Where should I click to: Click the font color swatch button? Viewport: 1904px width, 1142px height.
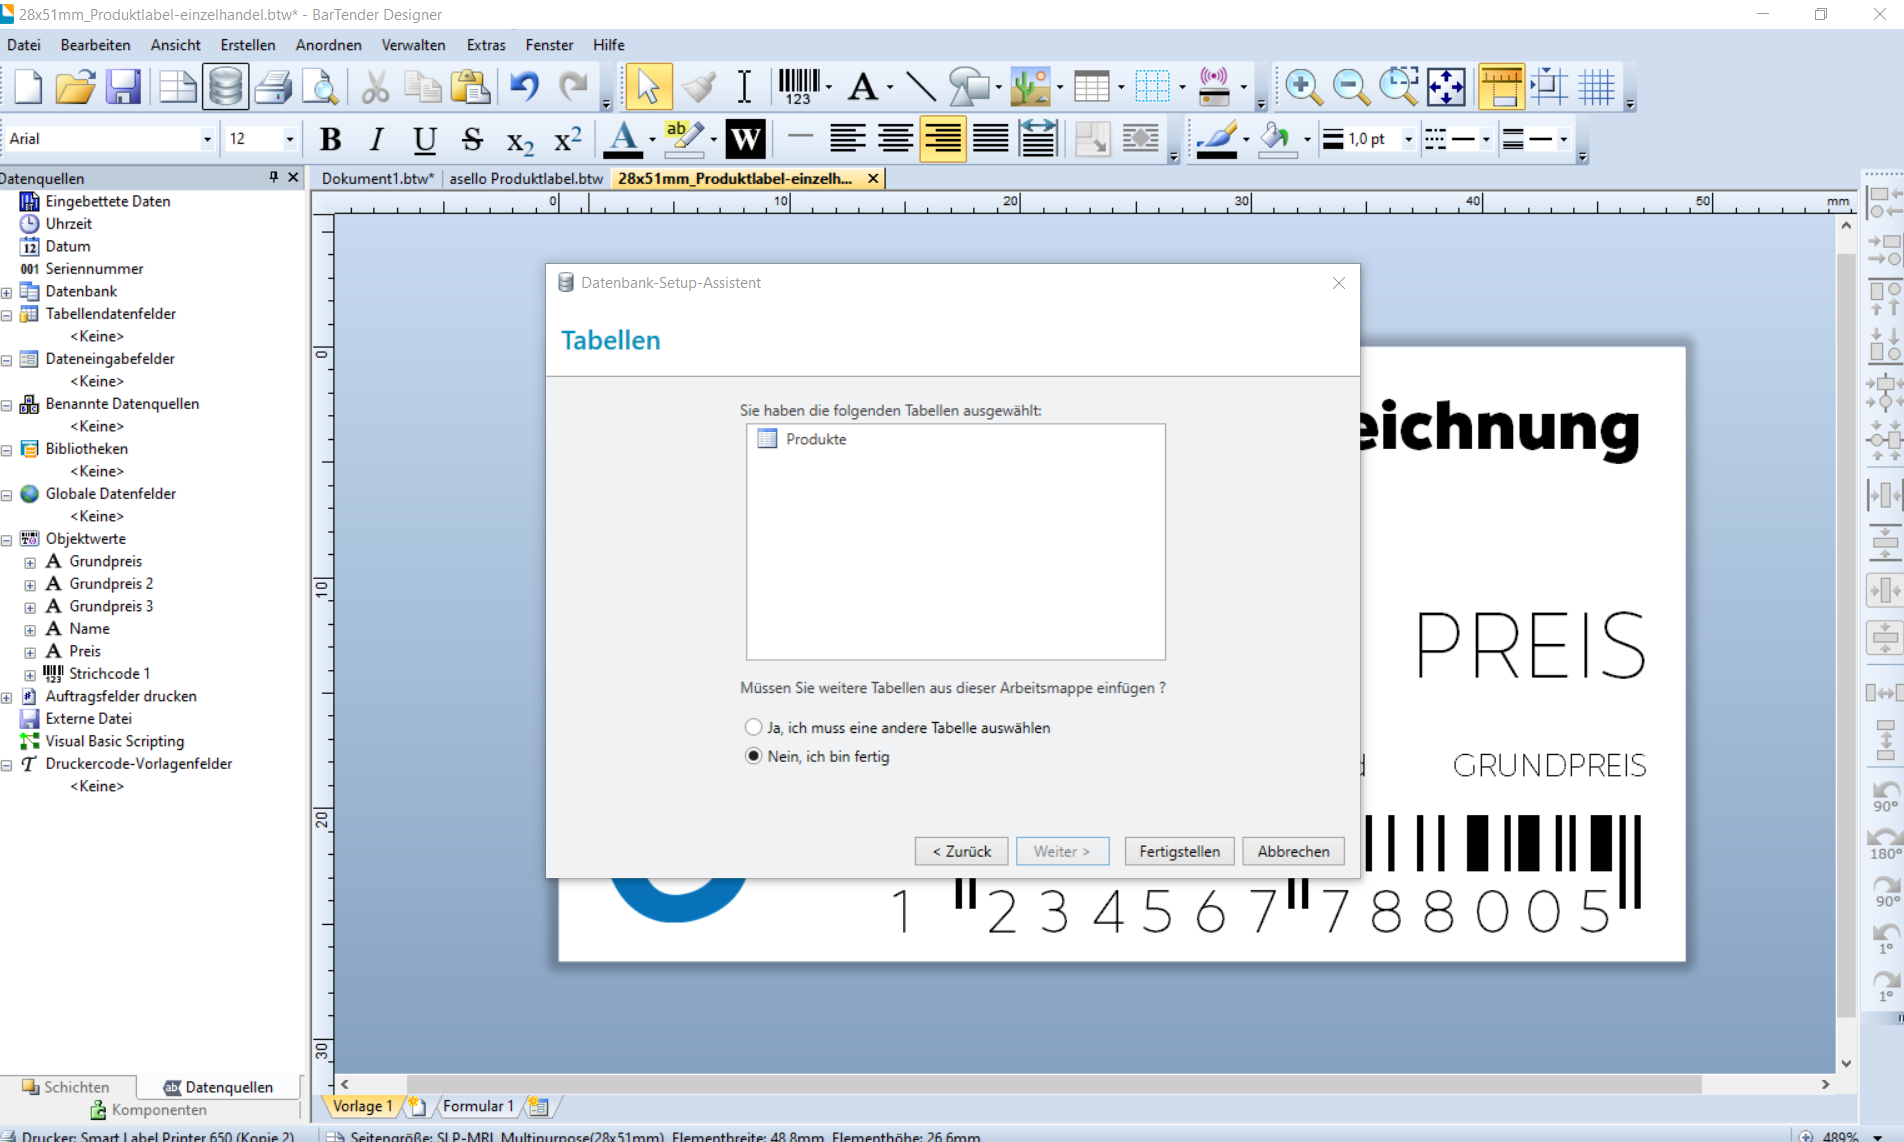coord(624,139)
